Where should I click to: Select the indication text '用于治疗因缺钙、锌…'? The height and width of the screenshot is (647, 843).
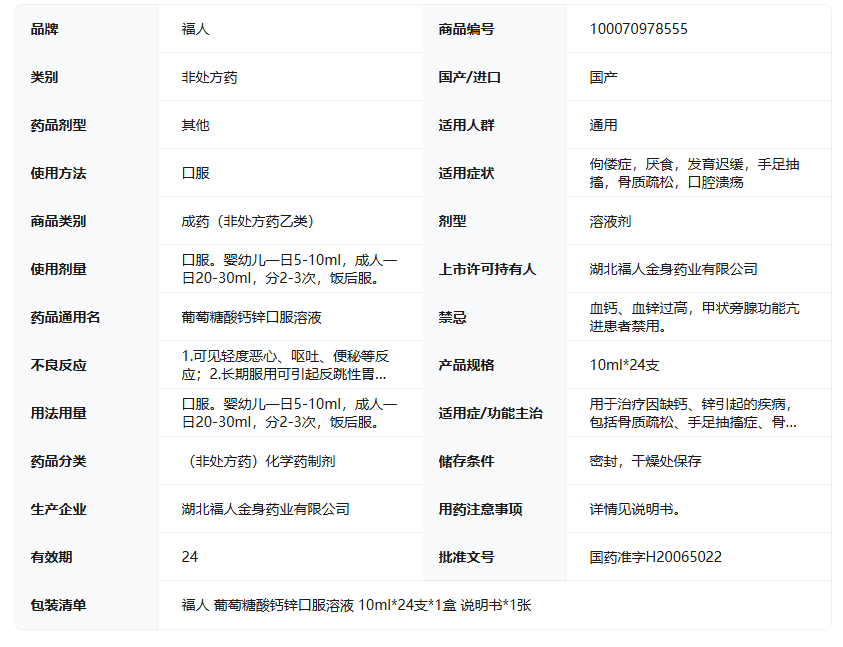693,413
